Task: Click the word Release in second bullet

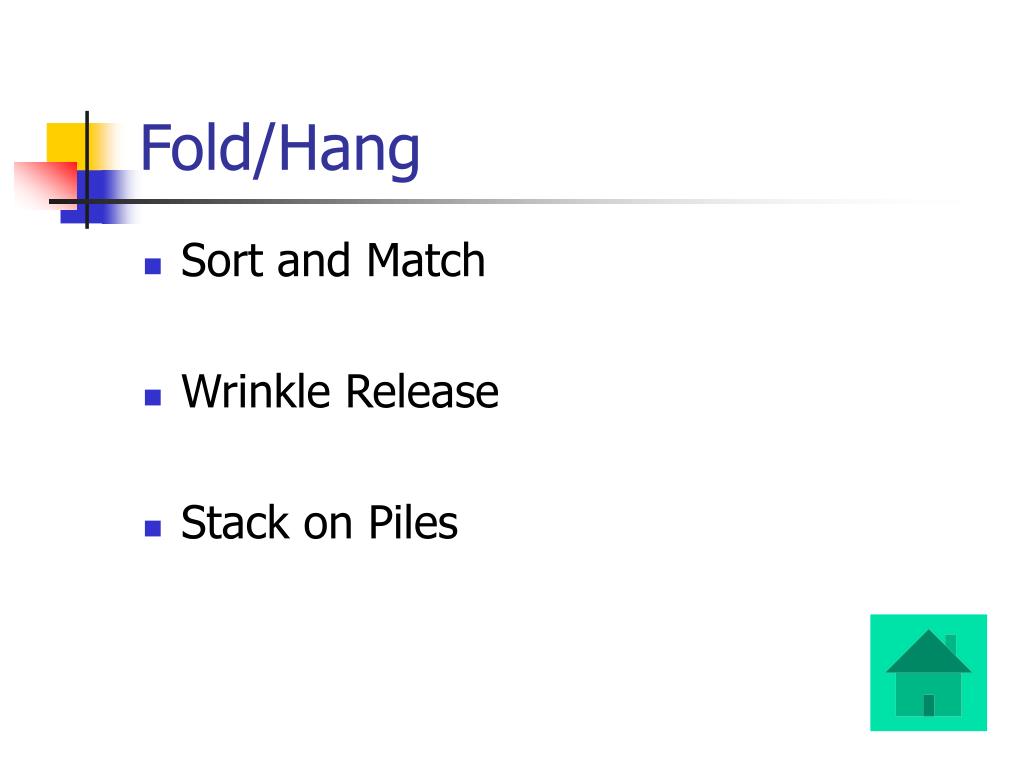Action: [422, 392]
